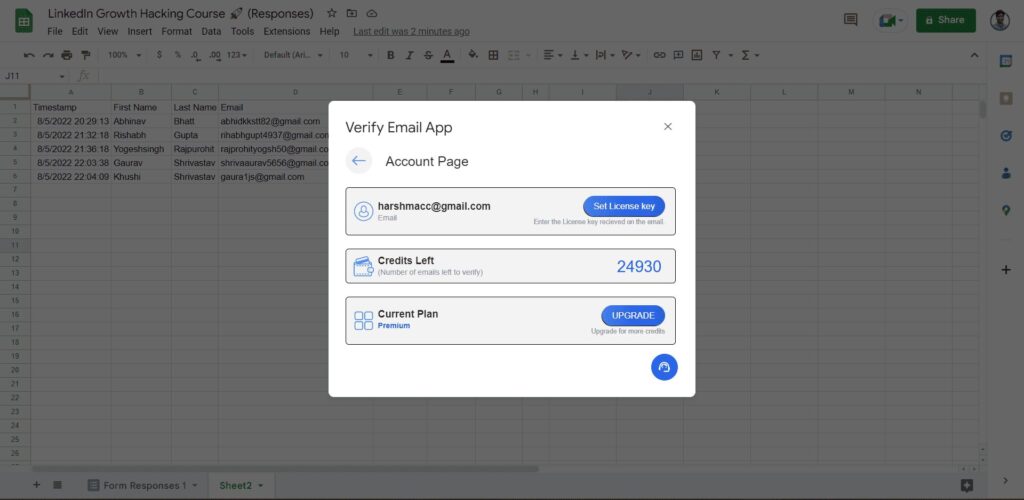The height and width of the screenshot is (500, 1024).
Task: Increase decimal places
Action: (x=214, y=55)
